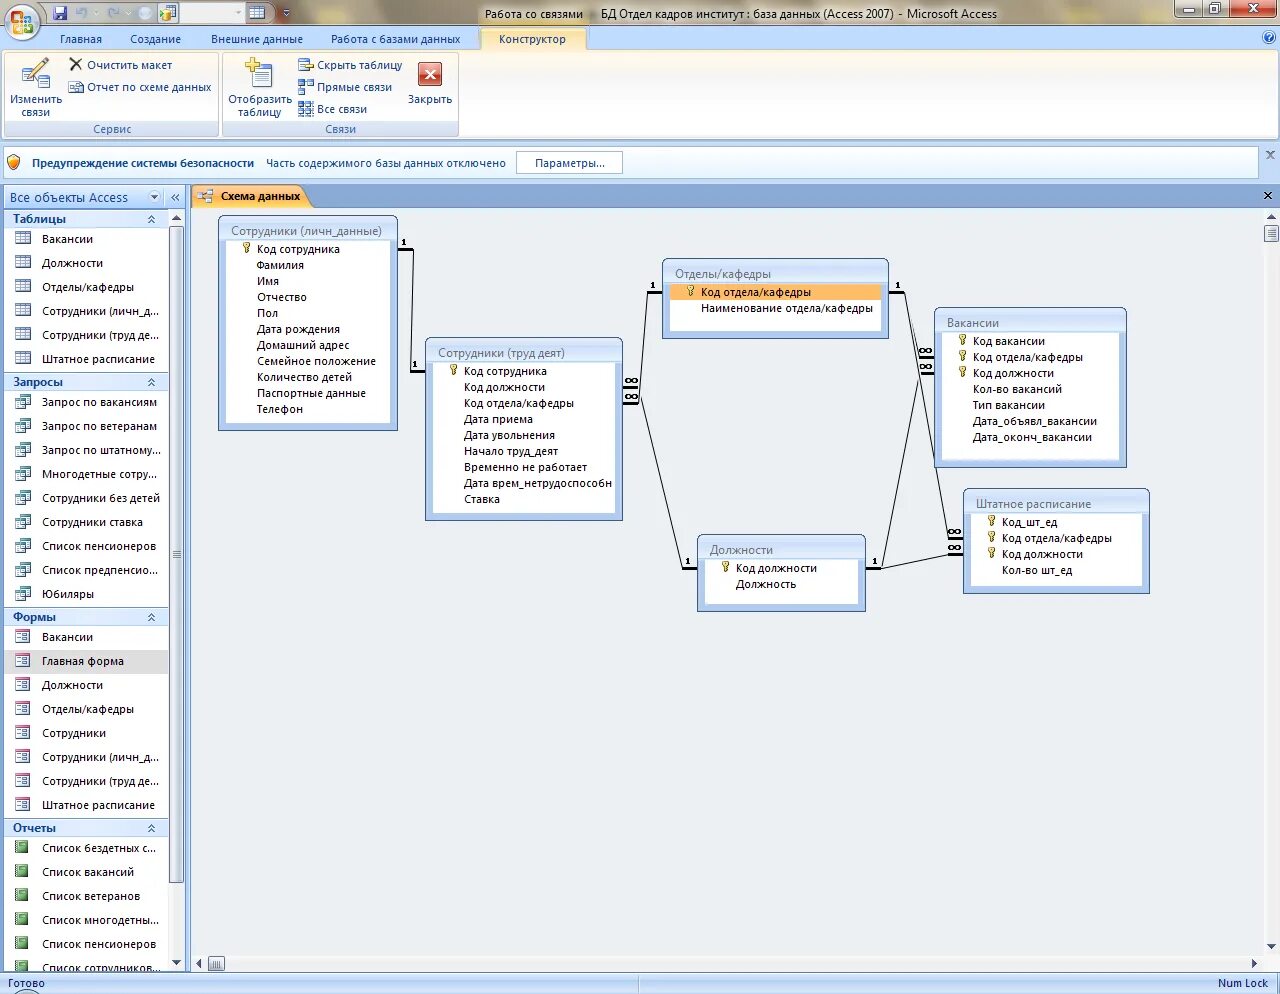Select Запрос по вакансиям query
This screenshot has width=1280, height=994.
pyautogui.click(x=86, y=402)
